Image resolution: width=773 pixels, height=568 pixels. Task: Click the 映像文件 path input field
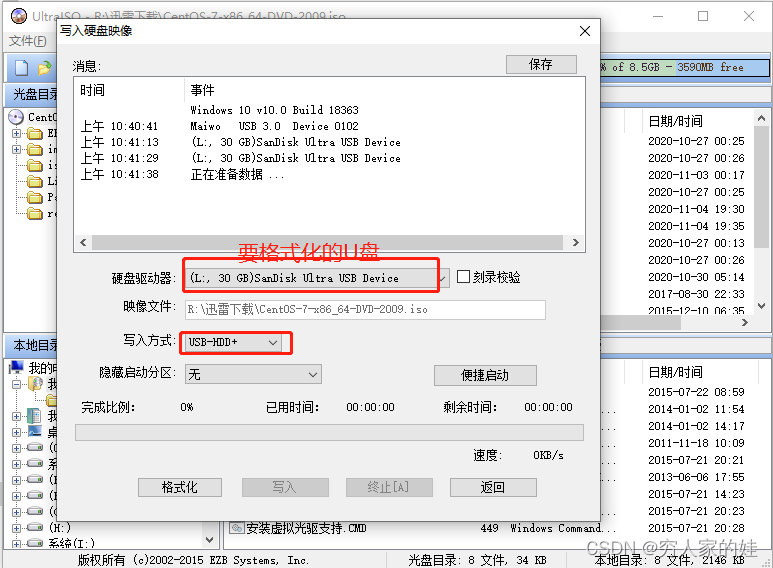(x=365, y=310)
